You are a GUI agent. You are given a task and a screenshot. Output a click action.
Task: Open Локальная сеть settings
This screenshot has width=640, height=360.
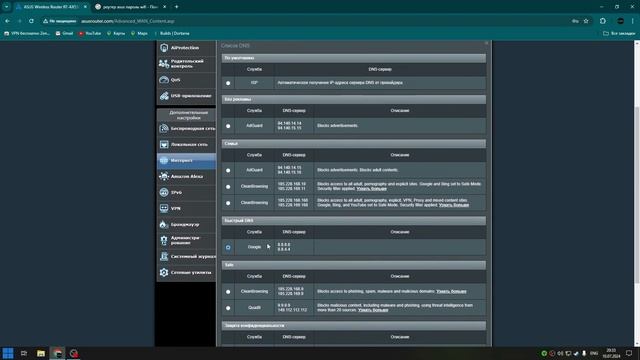point(186,144)
